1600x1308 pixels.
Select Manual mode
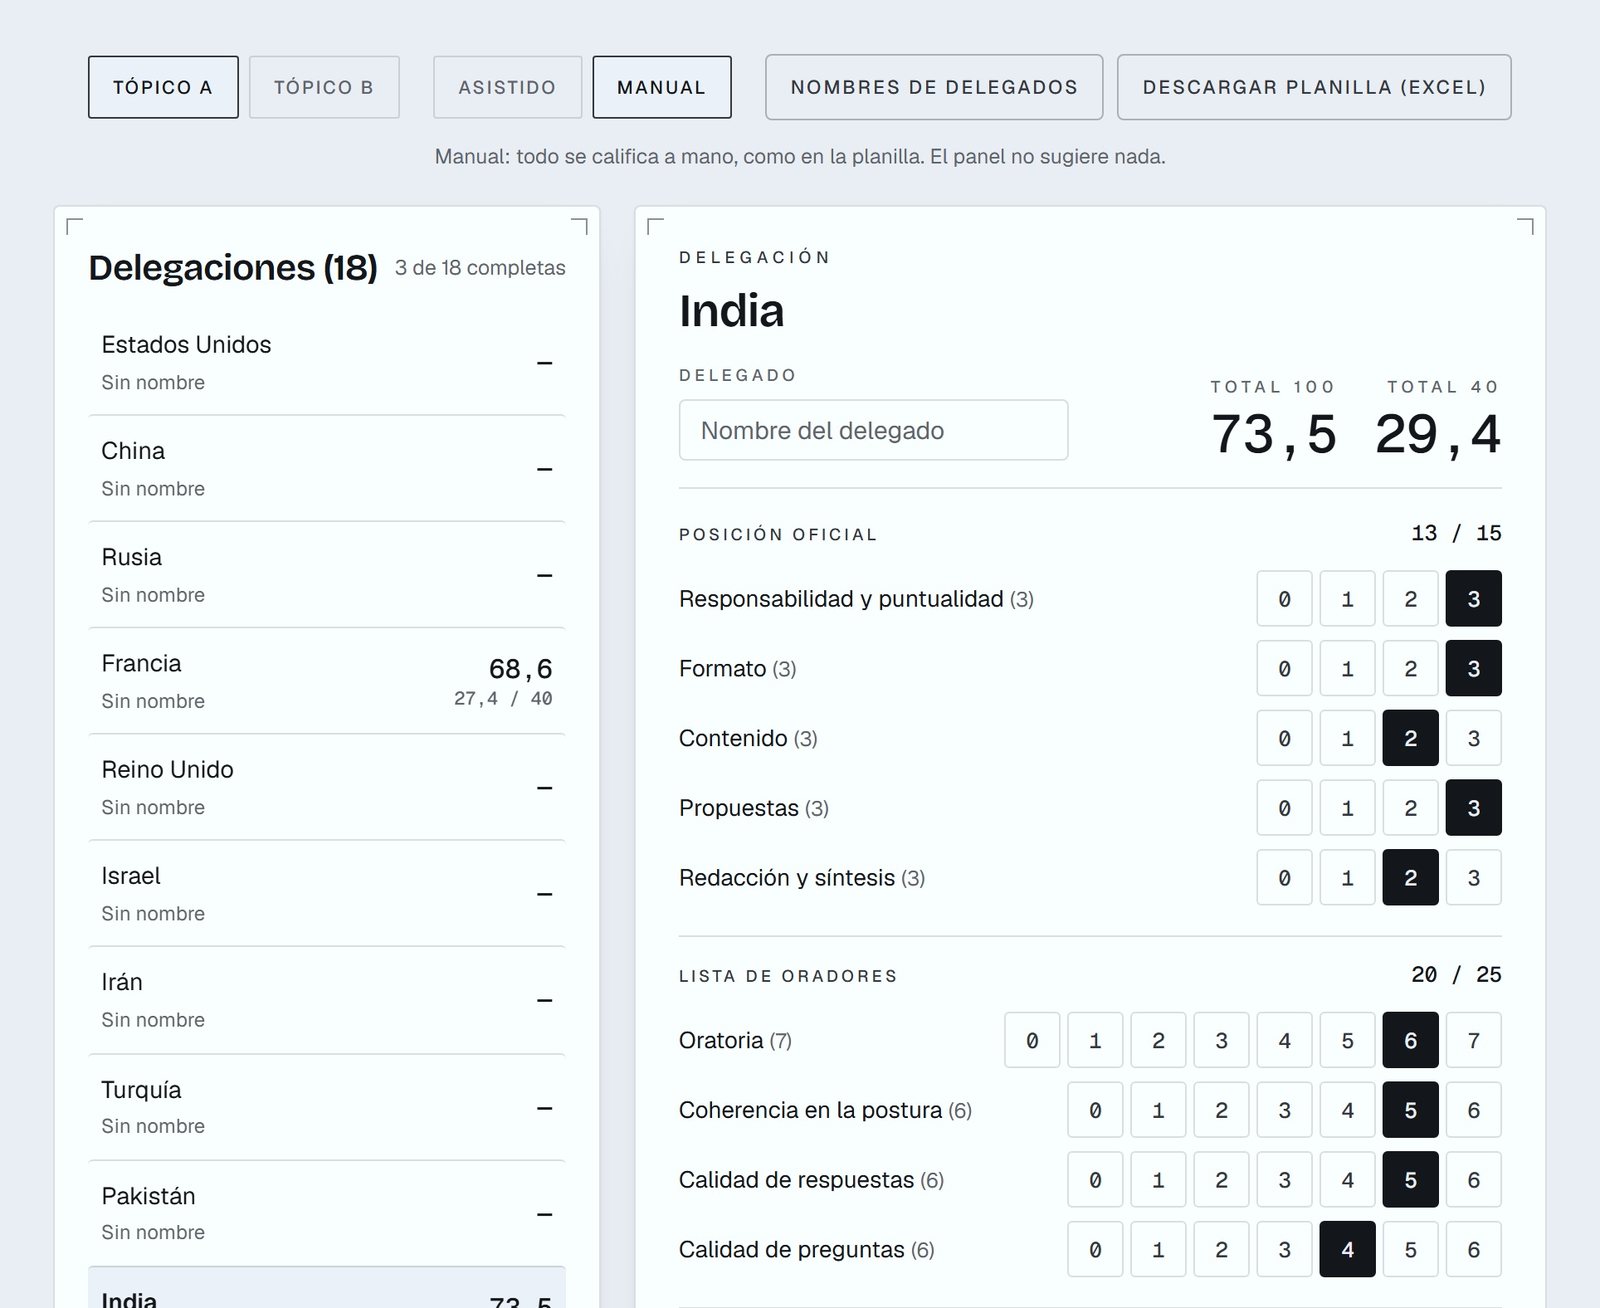pos(662,87)
